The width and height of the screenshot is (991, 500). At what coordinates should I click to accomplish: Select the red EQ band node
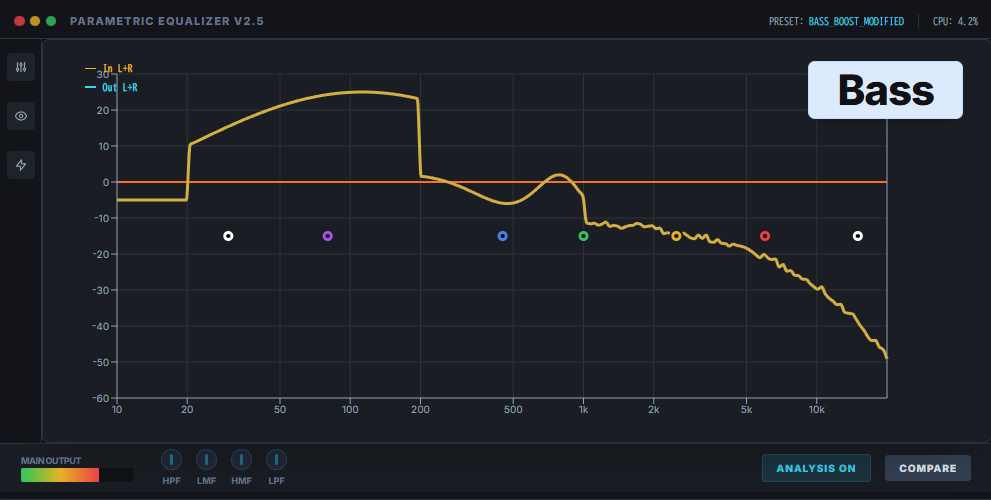point(765,236)
